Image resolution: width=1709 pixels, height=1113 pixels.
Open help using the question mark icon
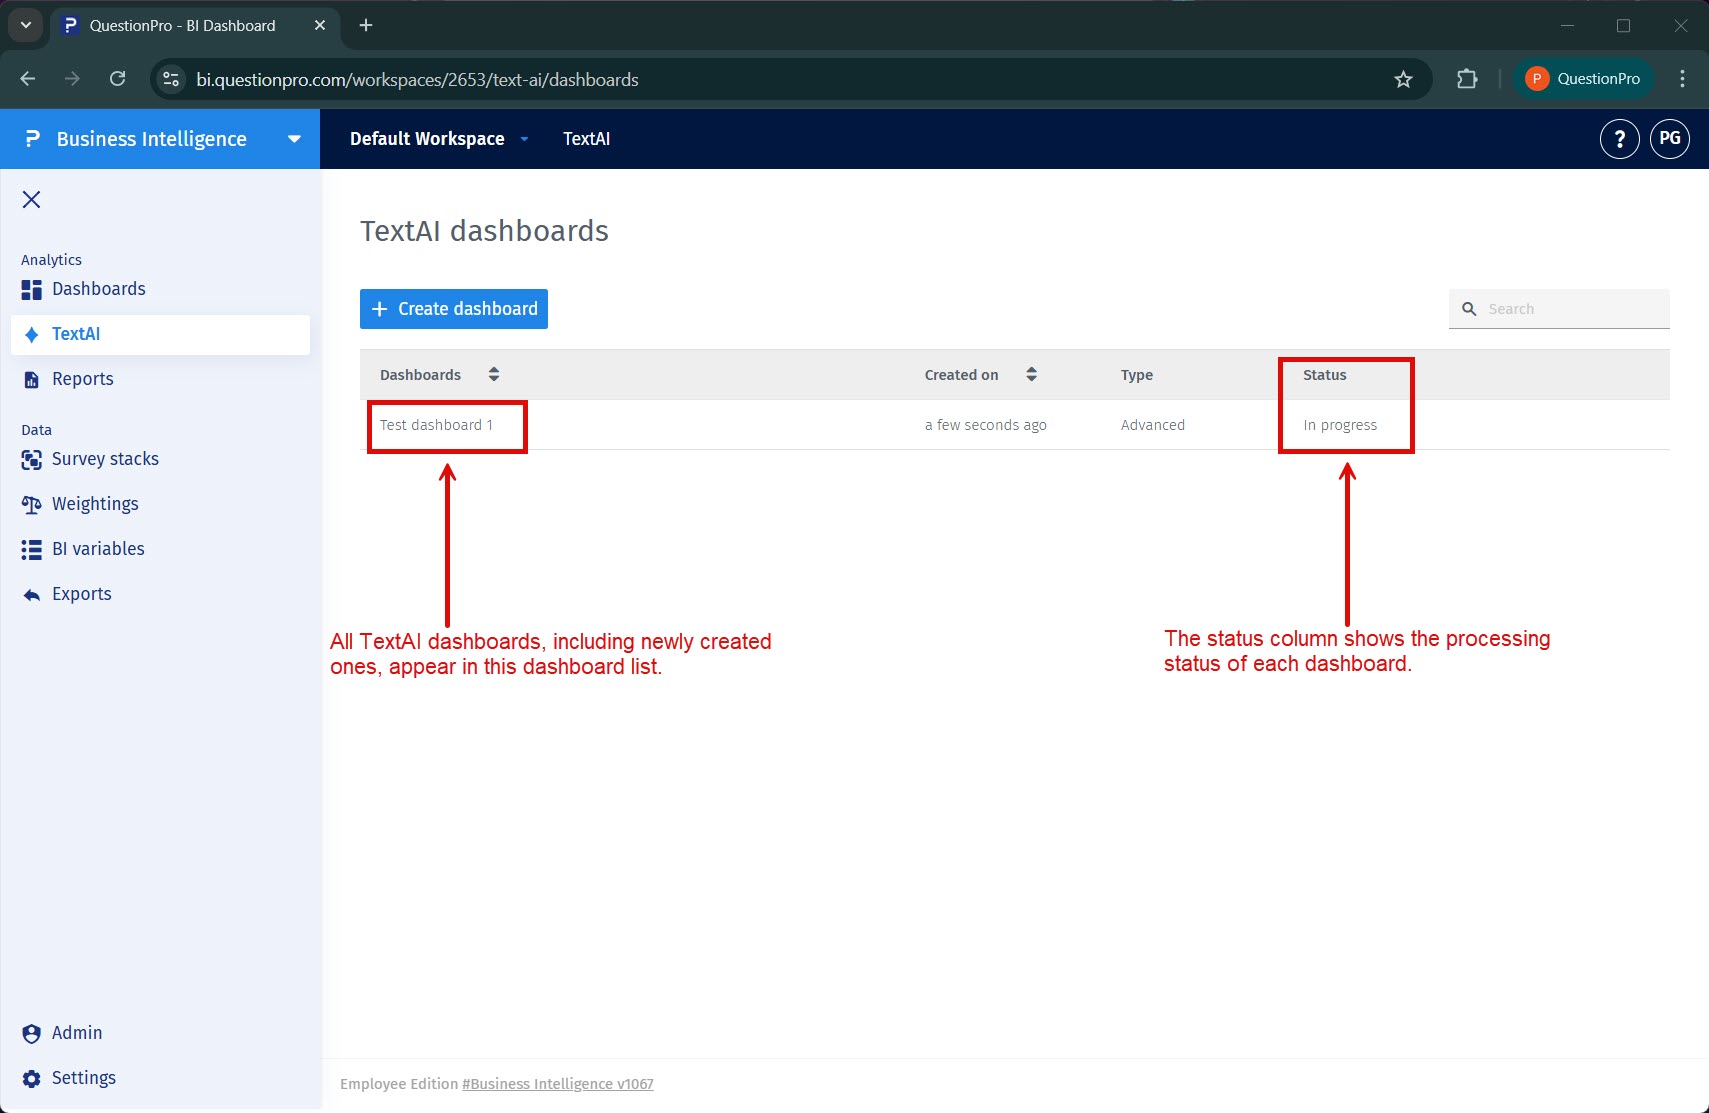coord(1618,139)
